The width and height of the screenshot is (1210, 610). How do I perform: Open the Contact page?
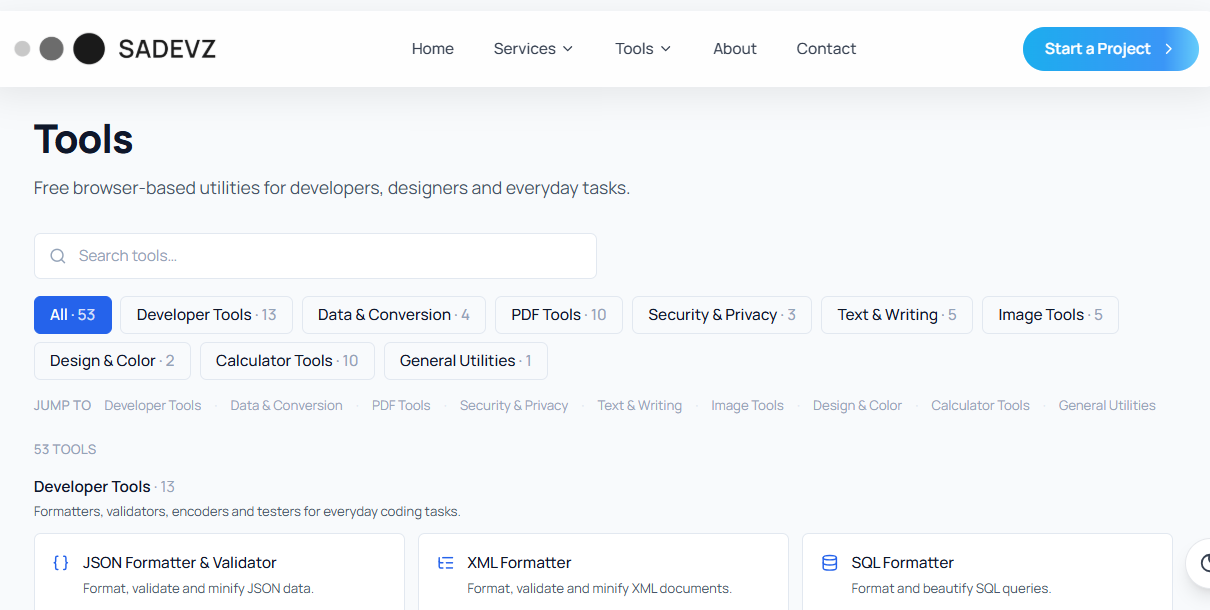click(826, 49)
